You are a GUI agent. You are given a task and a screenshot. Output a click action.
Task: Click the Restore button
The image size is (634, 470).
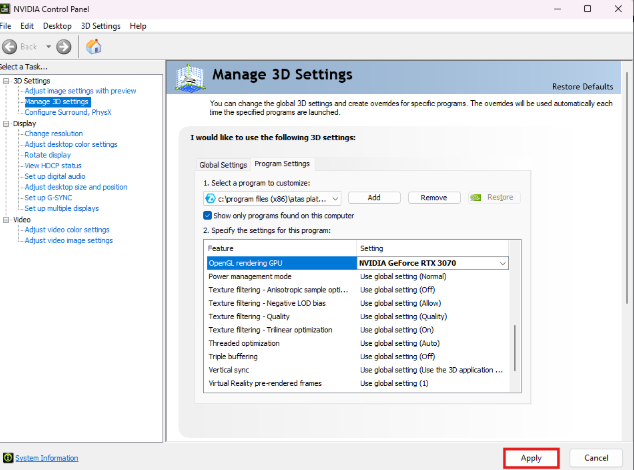tap(494, 197)
